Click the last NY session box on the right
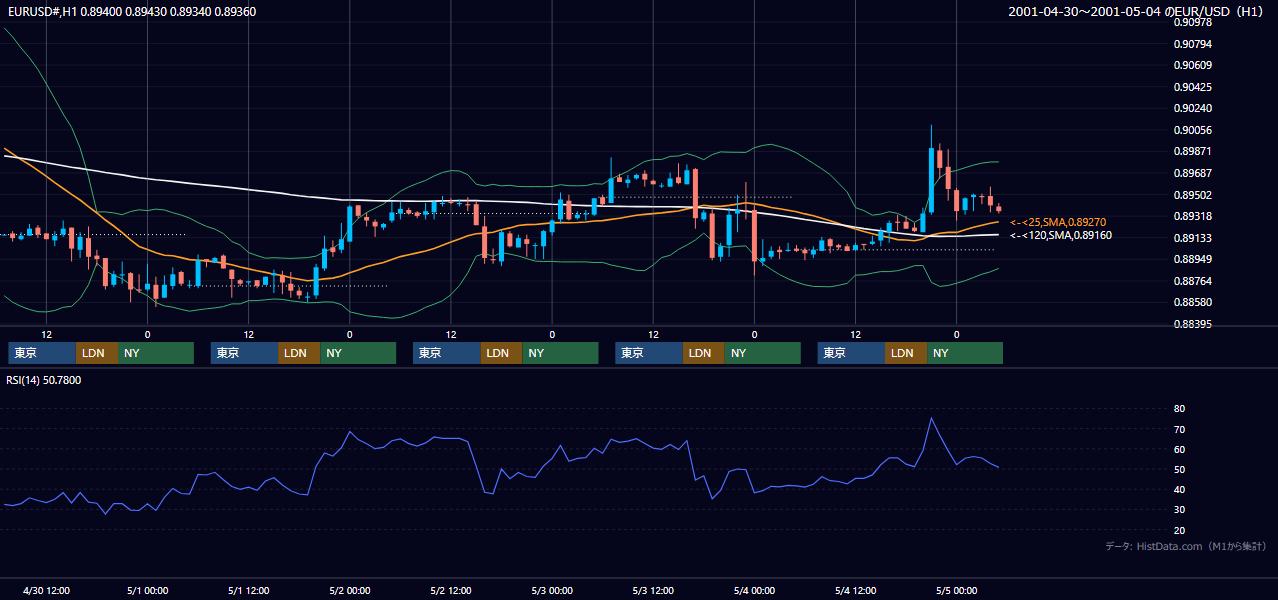1278x600 pixels. [965, 353]
